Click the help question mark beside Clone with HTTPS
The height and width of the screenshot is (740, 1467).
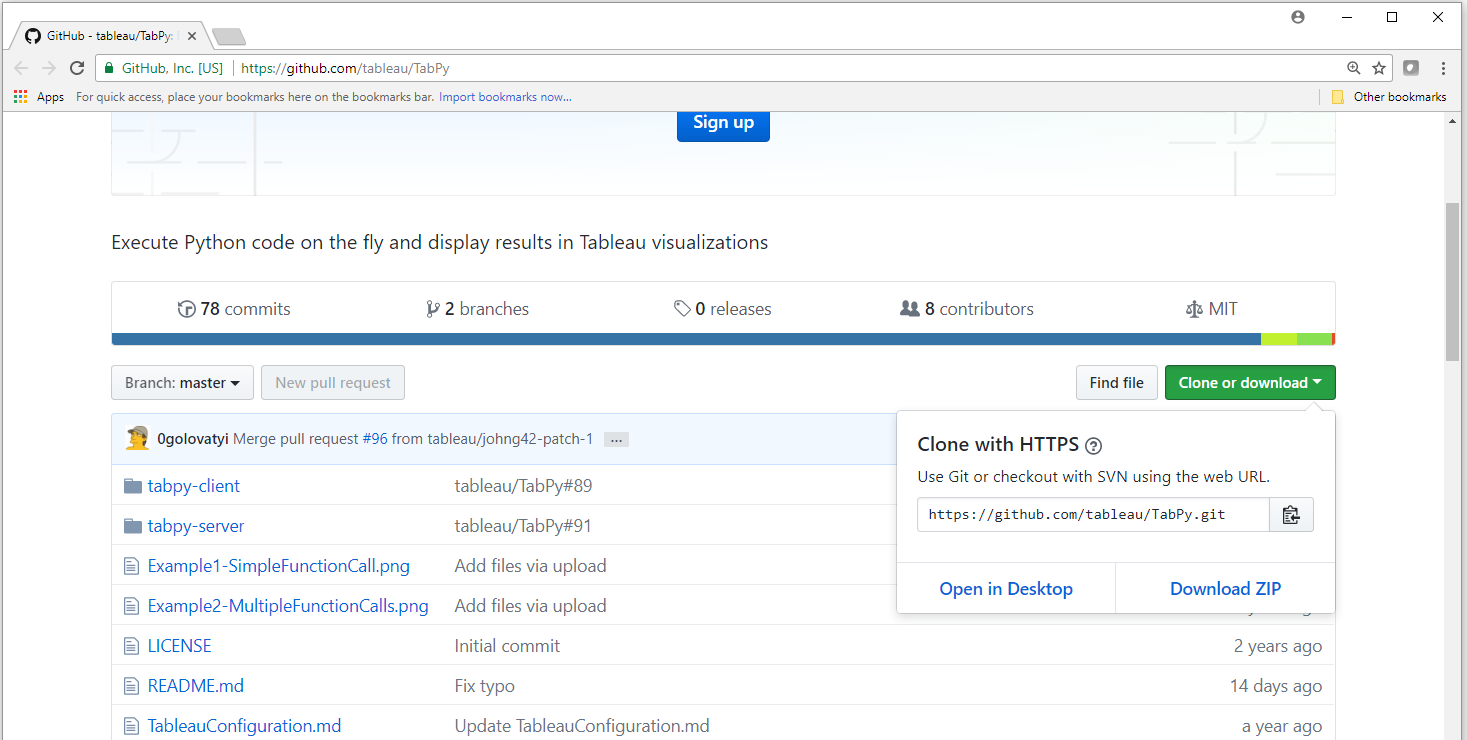pyautogui.click(x=1094, y=446)
